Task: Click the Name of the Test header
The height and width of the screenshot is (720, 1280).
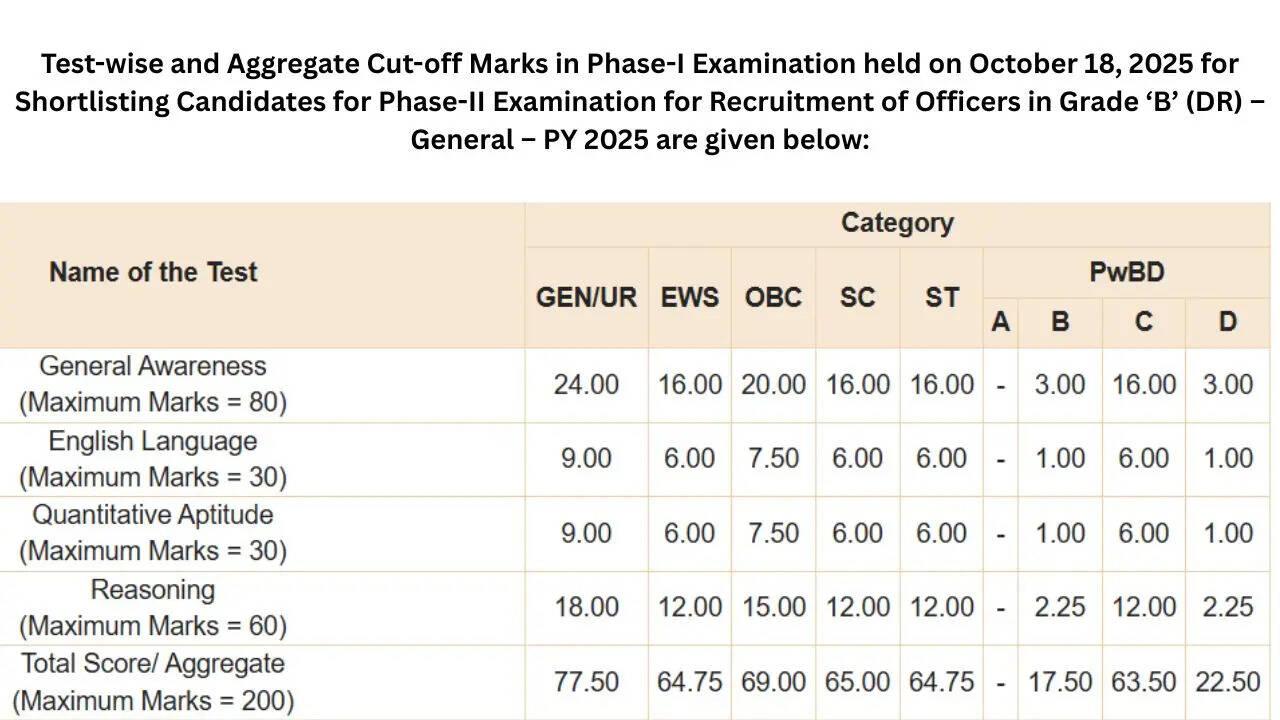Action: click(x=153, y=272)
